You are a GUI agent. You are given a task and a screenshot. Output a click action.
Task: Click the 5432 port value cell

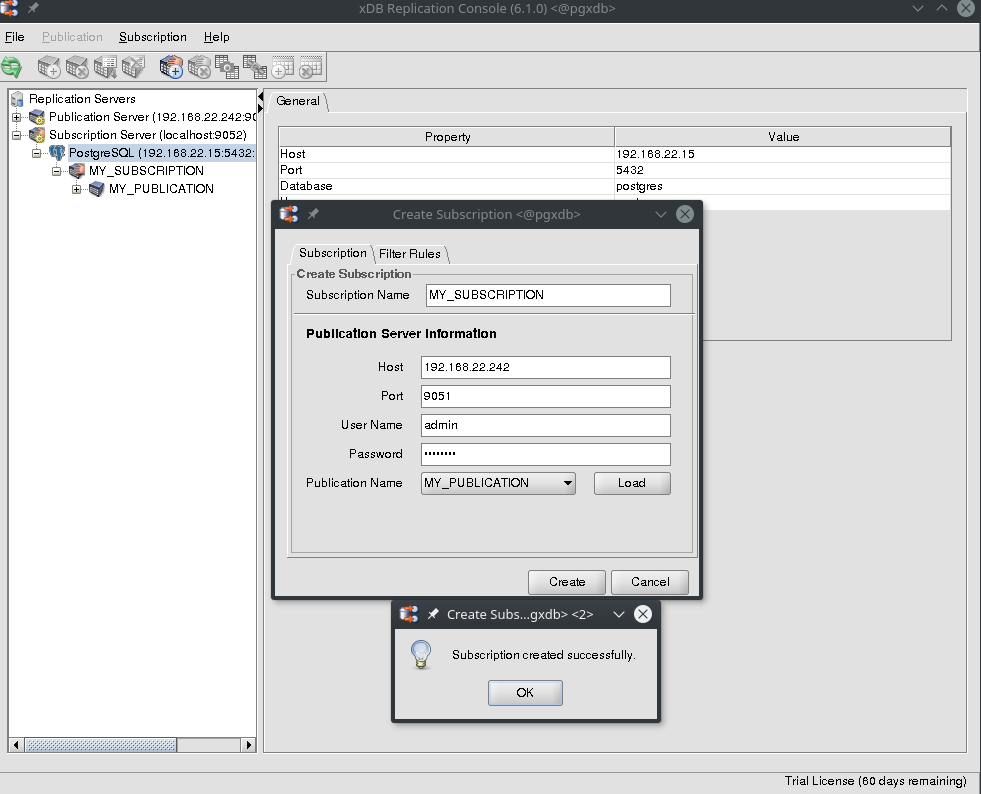pos(783,170)
